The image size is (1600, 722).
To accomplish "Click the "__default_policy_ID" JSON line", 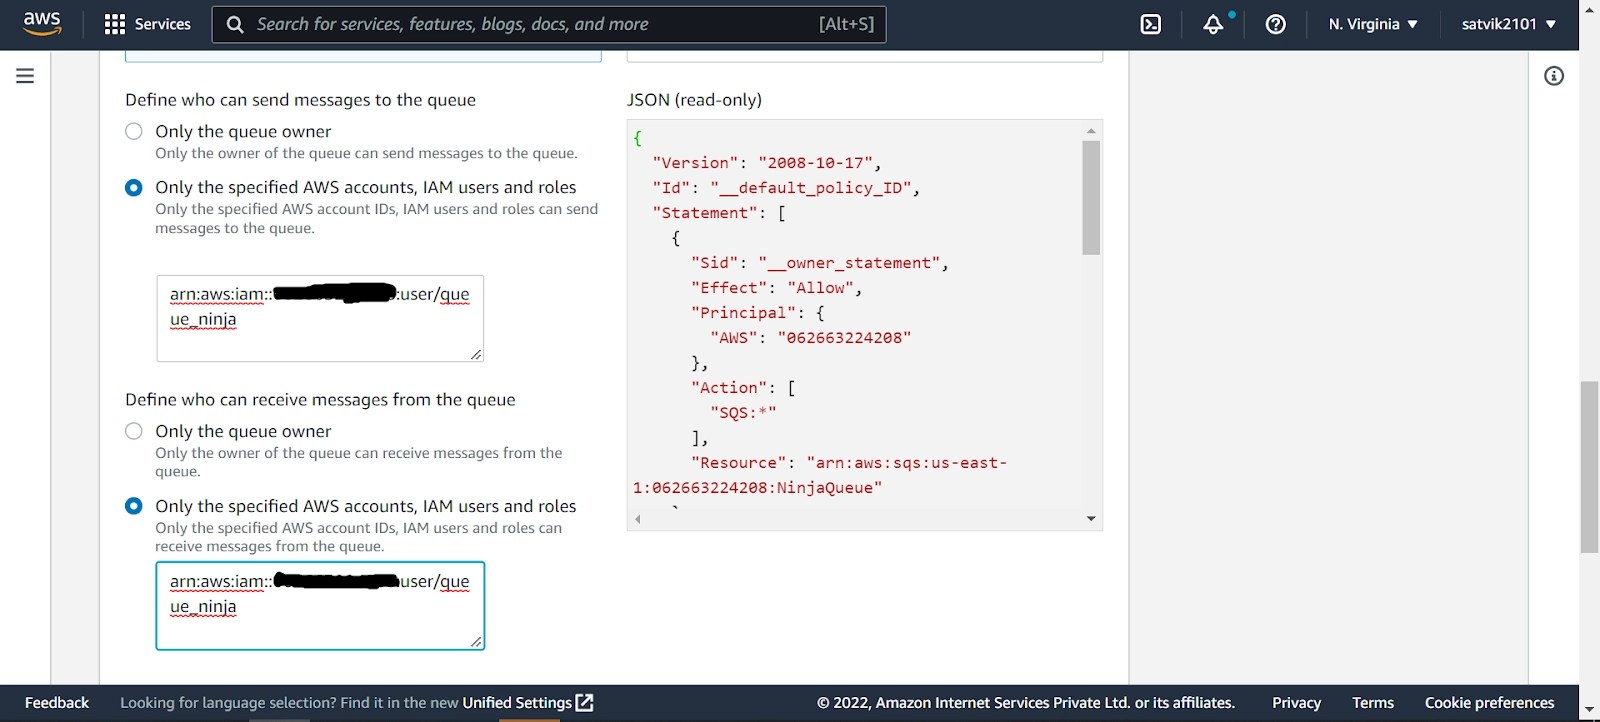I will pos(786,188).
